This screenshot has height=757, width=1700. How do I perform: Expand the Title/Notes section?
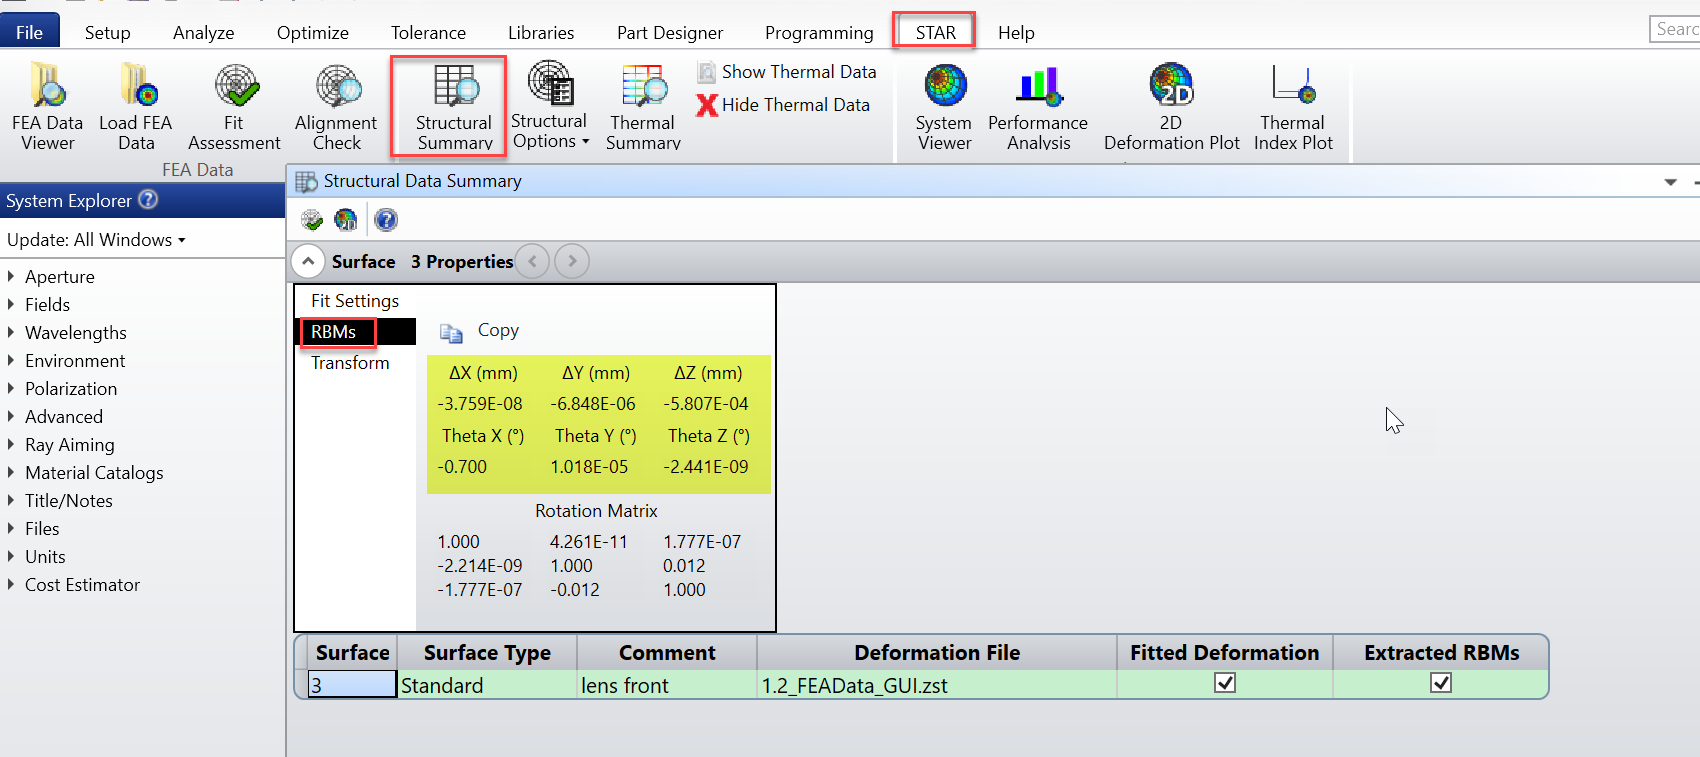click(x=11, y=501)
